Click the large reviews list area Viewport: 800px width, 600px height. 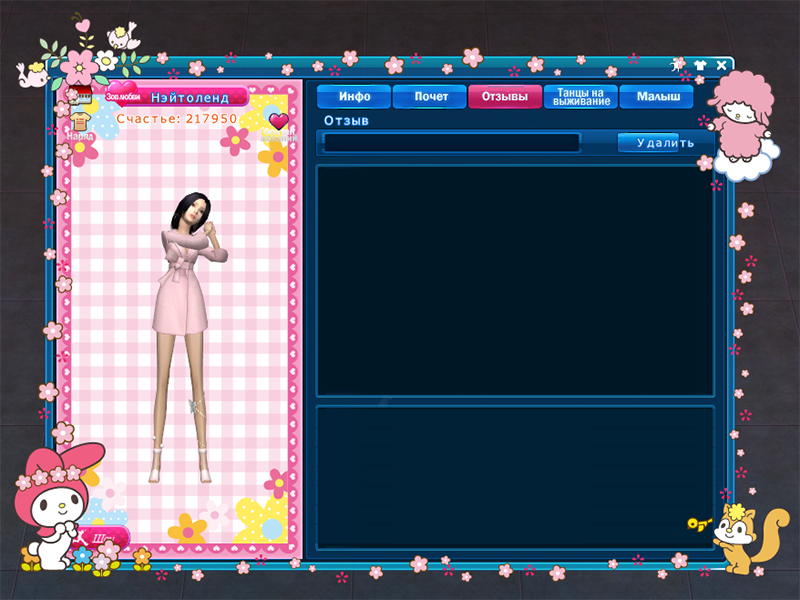(x=515, y=281)
